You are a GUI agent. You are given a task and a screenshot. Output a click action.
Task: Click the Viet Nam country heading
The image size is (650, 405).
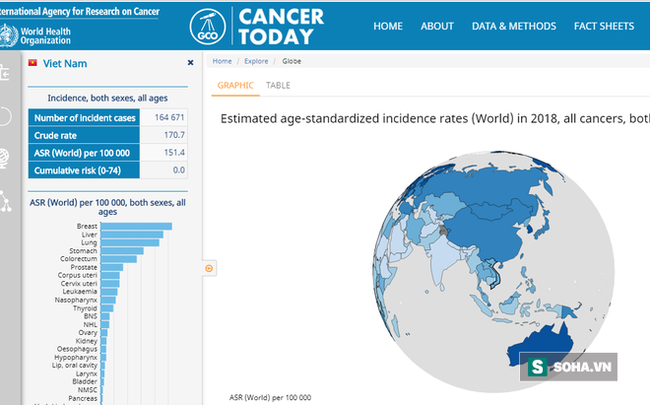pos(65,63)
